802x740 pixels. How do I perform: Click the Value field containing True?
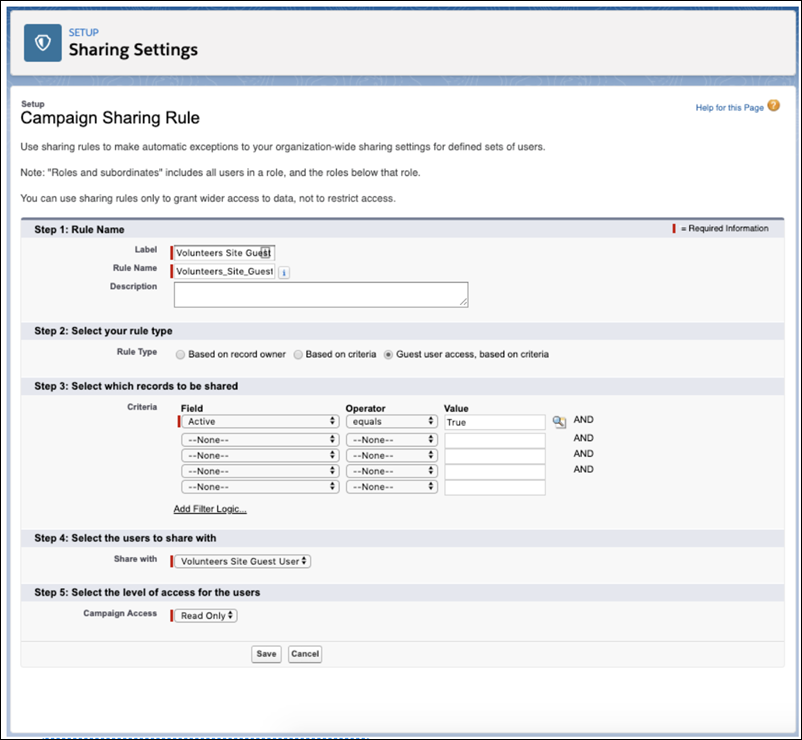coord(494,423)
